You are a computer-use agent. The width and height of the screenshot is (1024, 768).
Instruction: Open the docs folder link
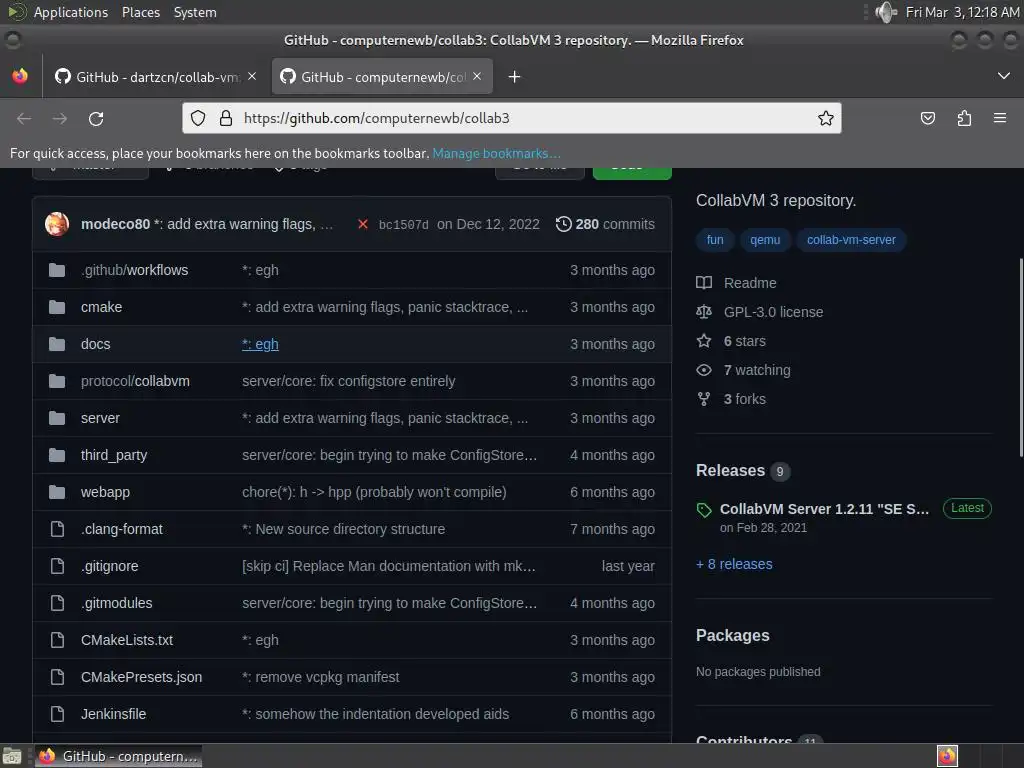(x=95, y=344)
